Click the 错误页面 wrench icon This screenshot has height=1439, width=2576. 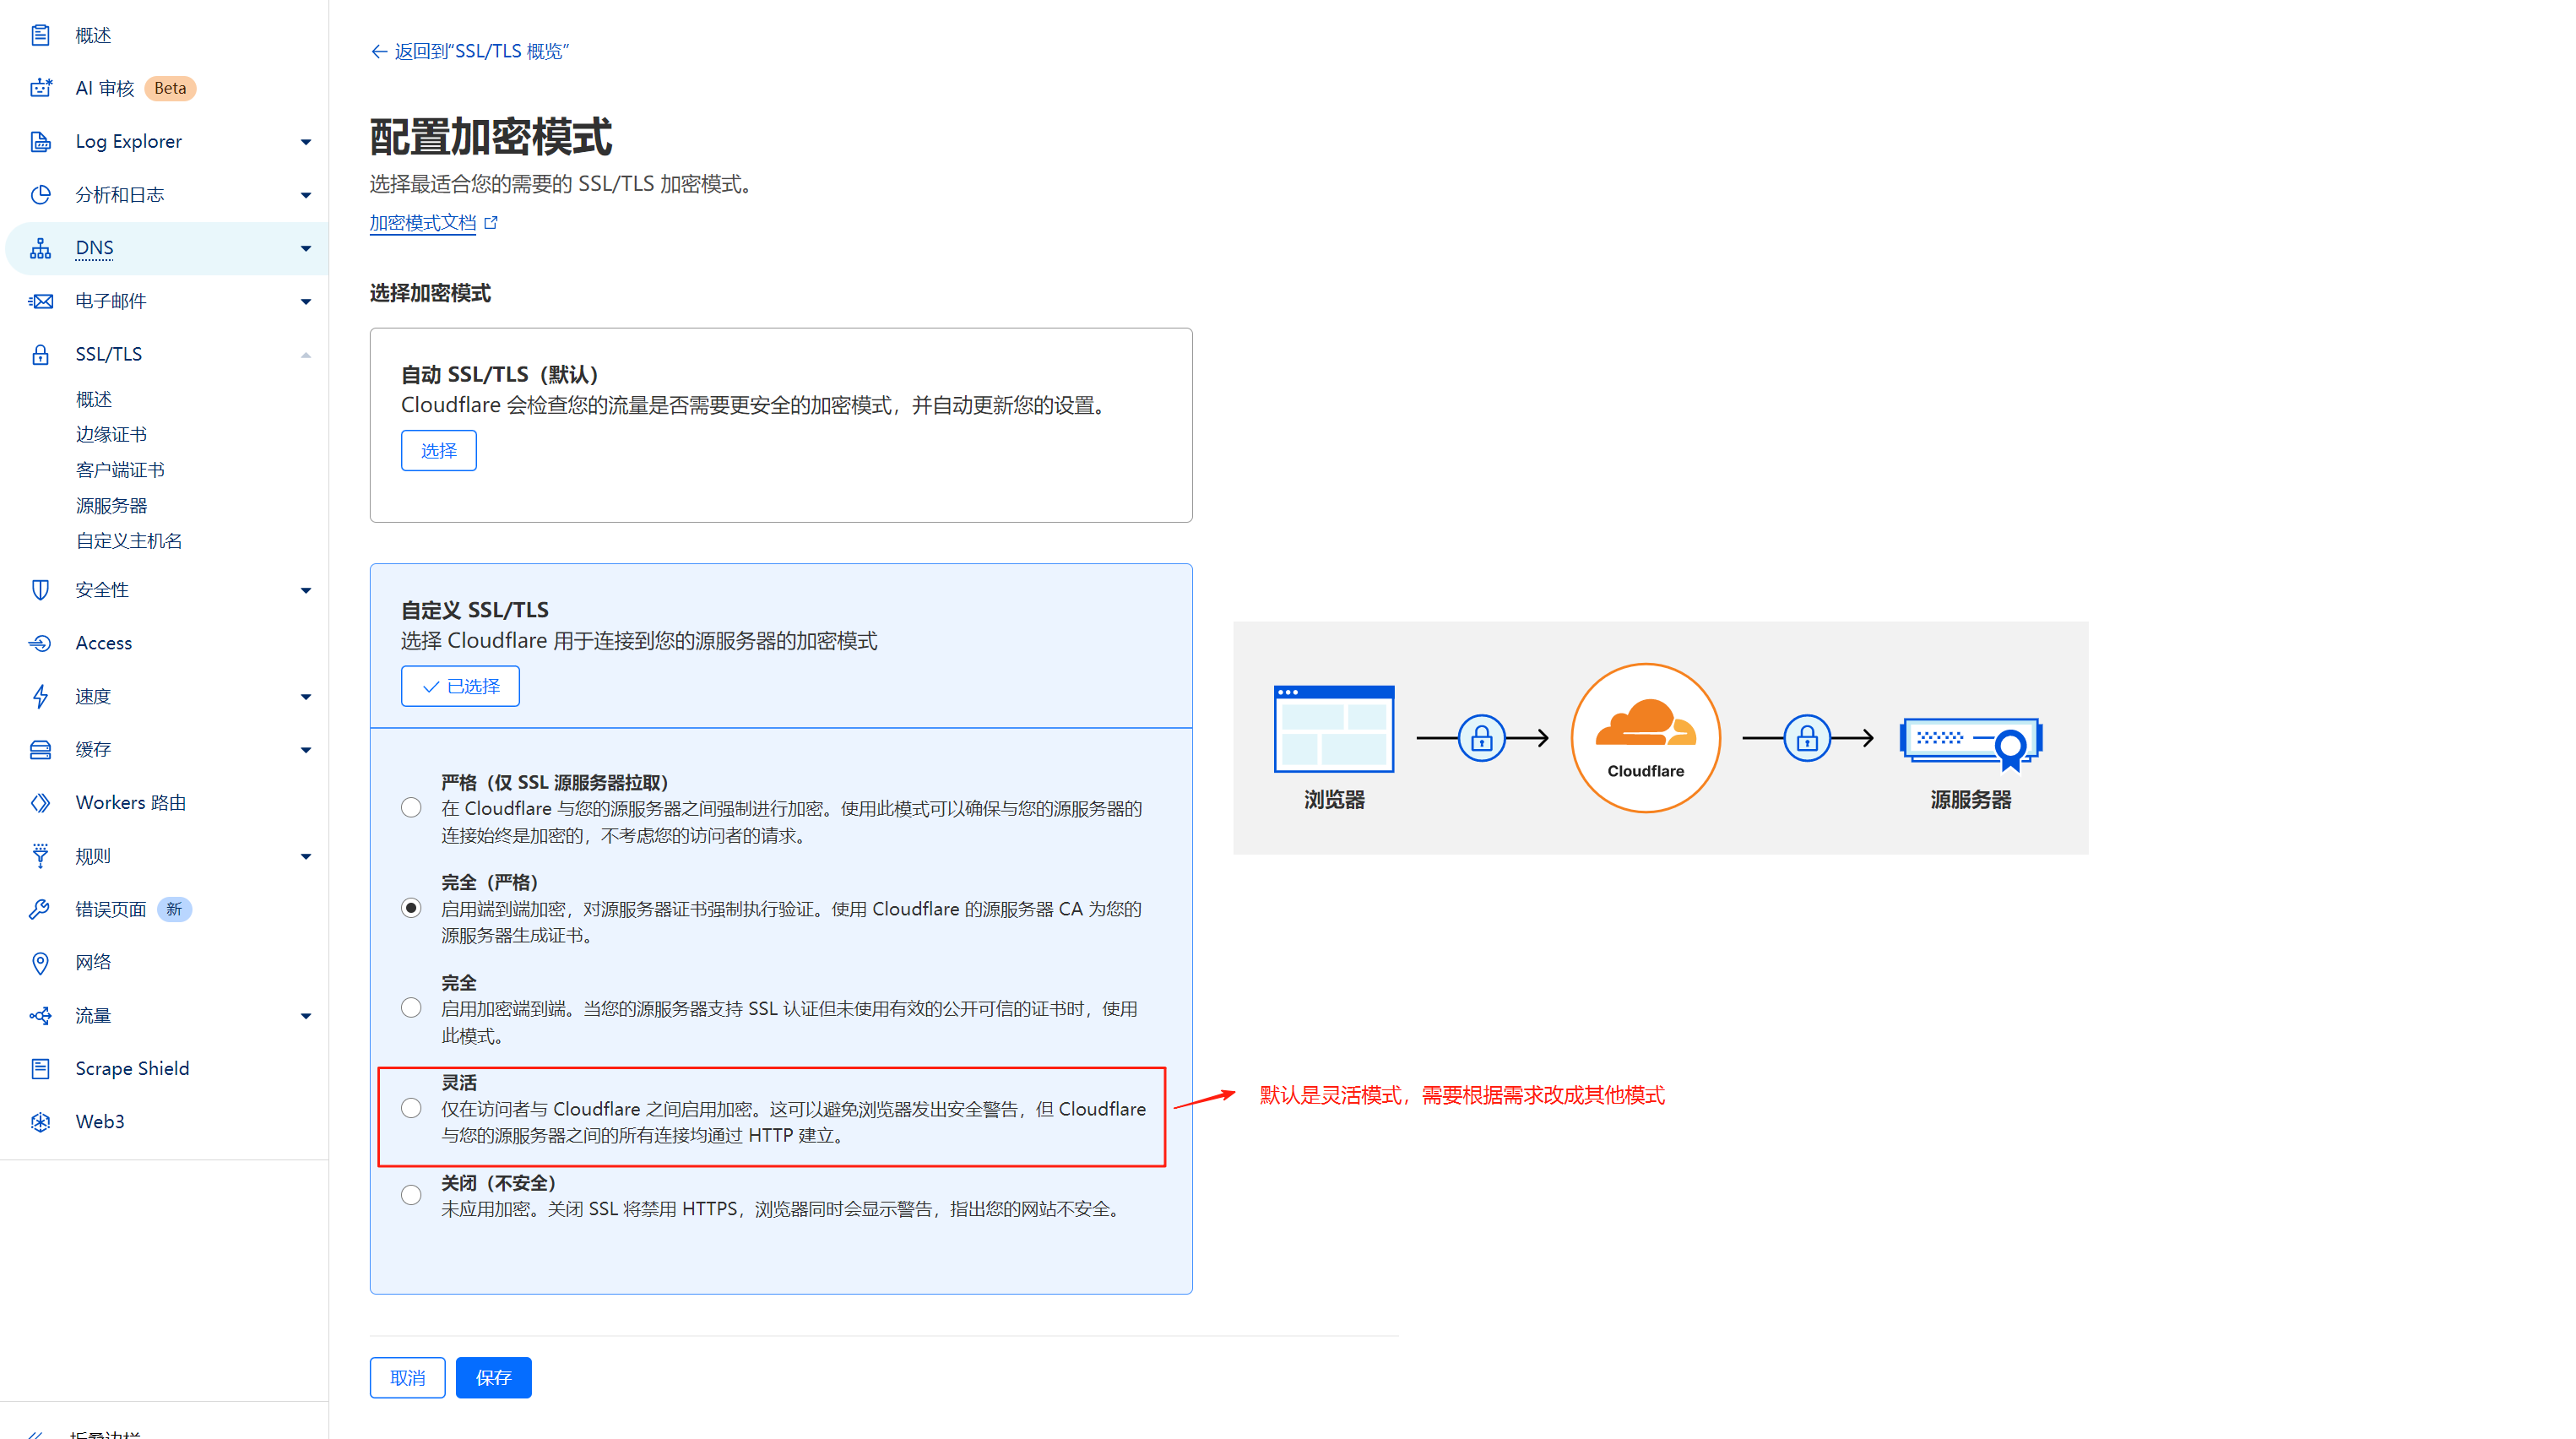point(40,909)
